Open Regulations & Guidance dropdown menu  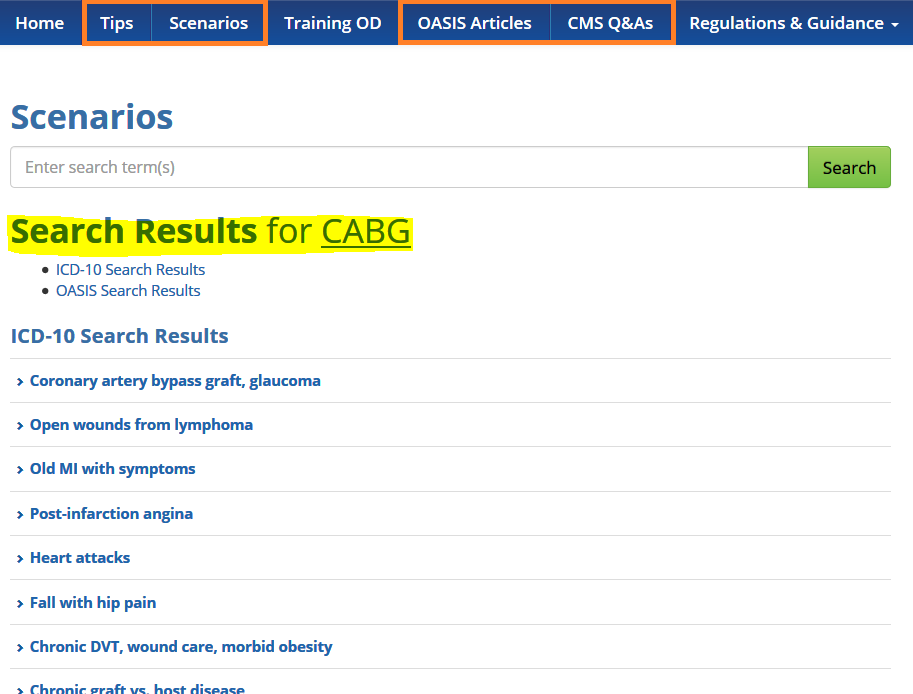pyautogui.click(x=793, y=23)
